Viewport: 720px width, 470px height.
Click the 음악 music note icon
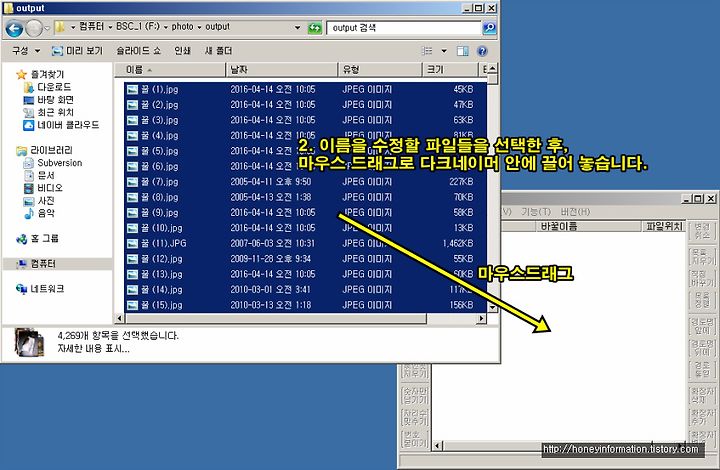point(28,213)
